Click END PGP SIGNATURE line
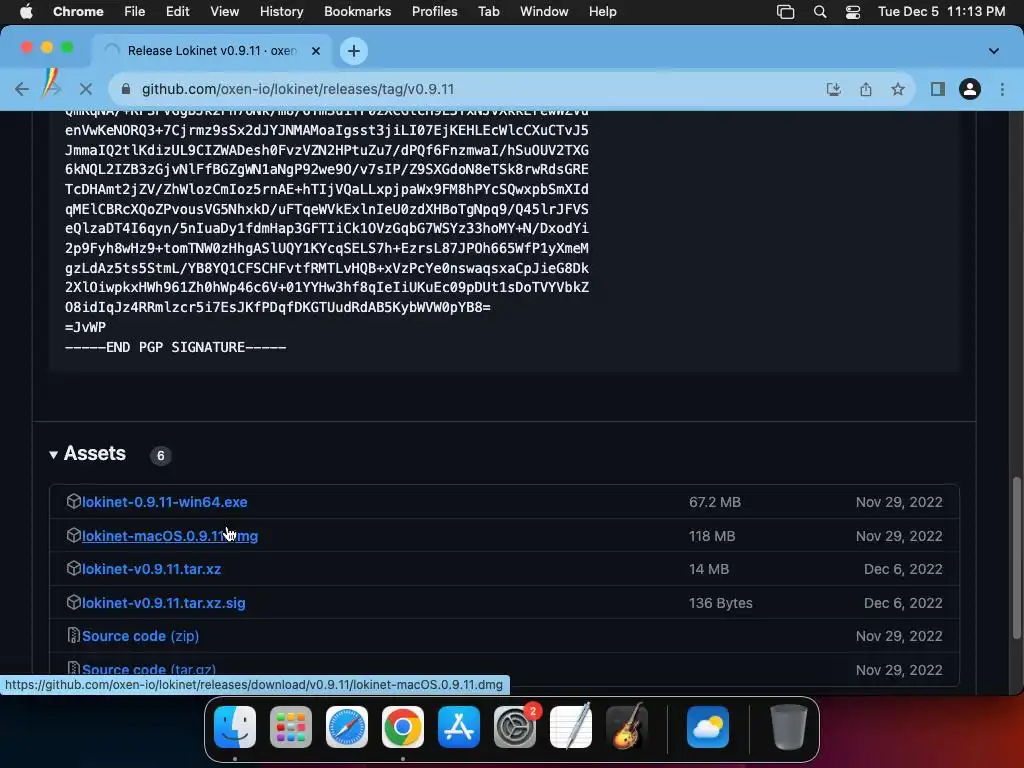Viewport: 1024px width, 768px height. point(176,347)
